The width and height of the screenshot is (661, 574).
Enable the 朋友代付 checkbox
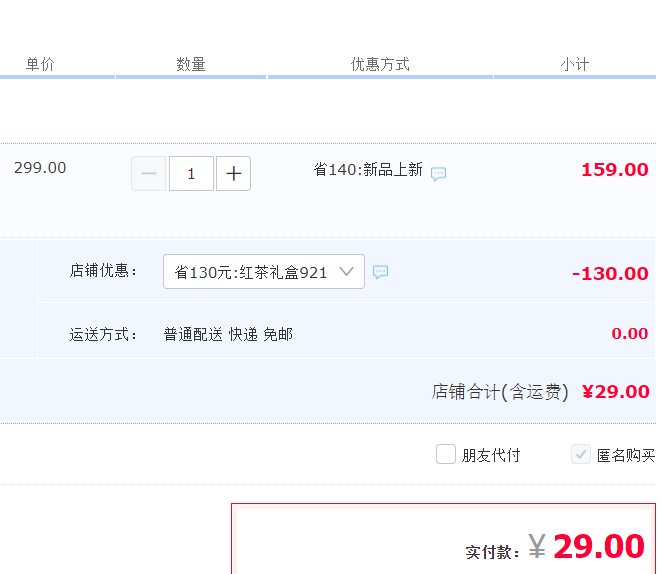click(x=446, y=454)
